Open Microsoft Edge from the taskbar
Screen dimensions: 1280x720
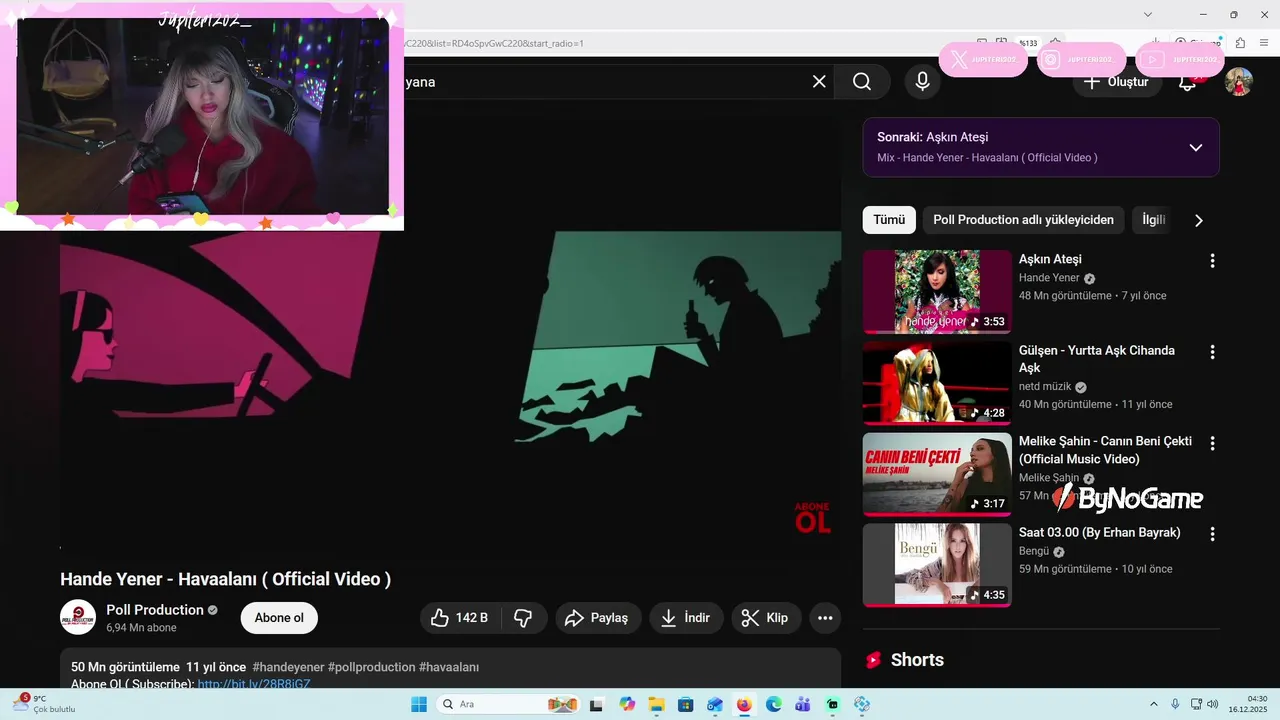pyautogui.click(x=774, y=704)
